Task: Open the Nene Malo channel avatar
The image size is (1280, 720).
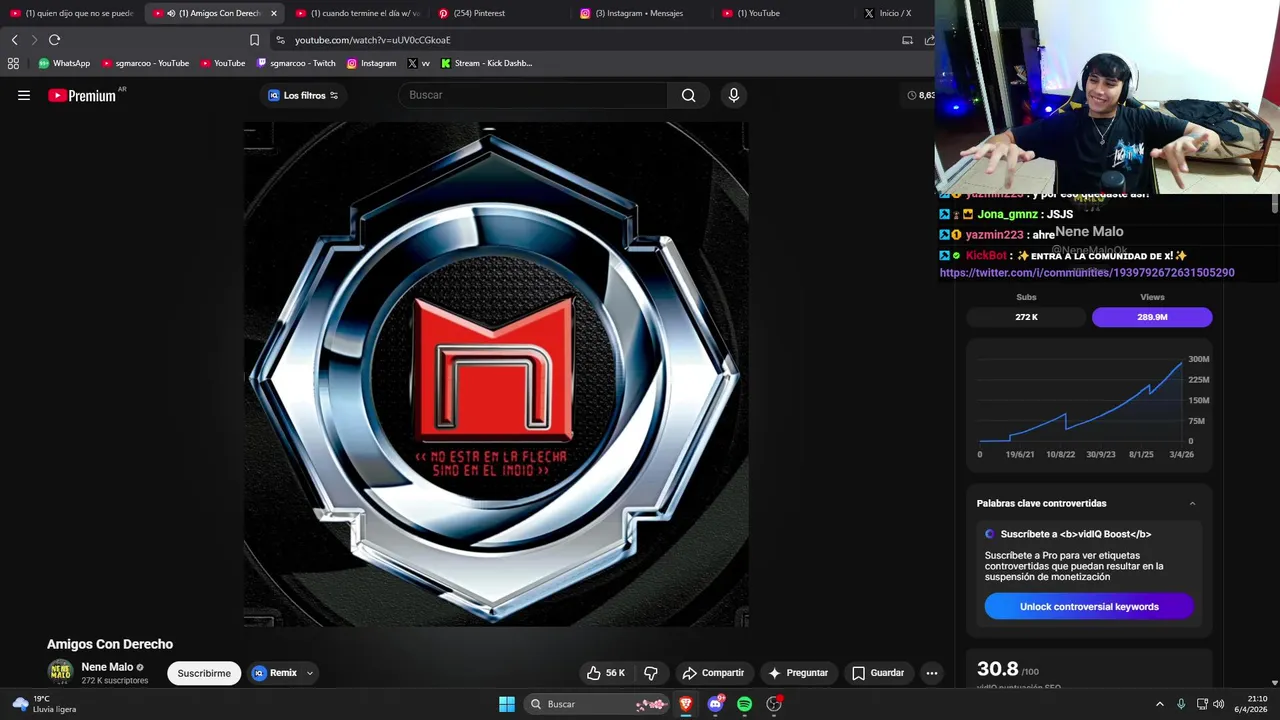Action: point(61,673)
